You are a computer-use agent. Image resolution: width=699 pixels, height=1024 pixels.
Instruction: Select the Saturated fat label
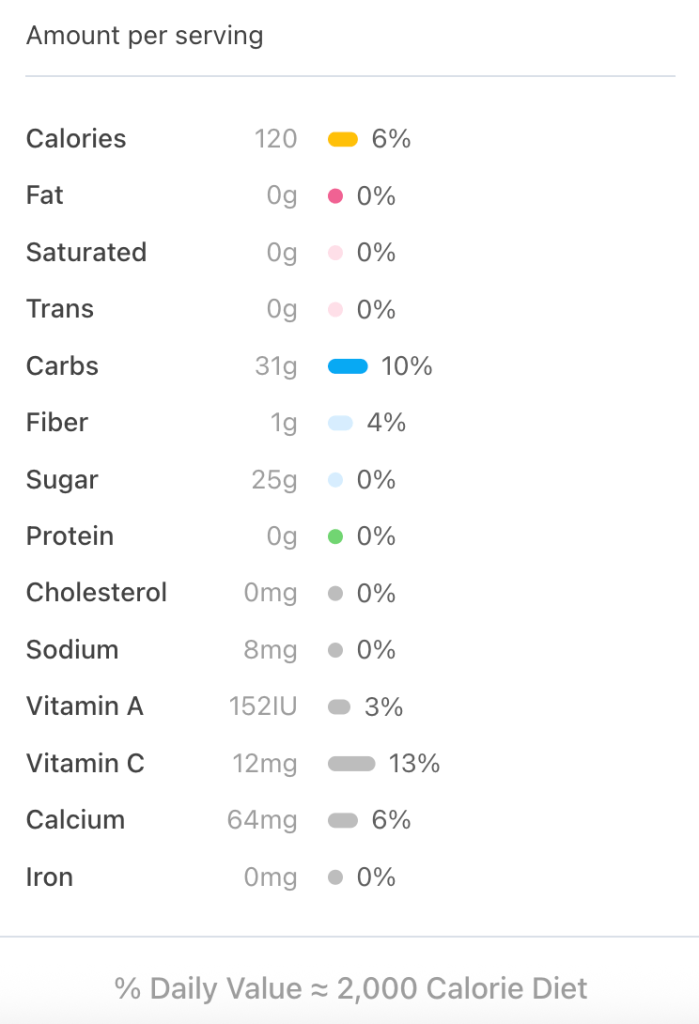tap(86, 252)
